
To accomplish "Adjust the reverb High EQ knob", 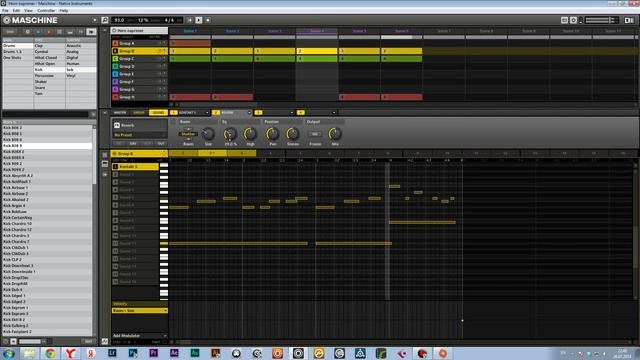I will pos(250,133).
